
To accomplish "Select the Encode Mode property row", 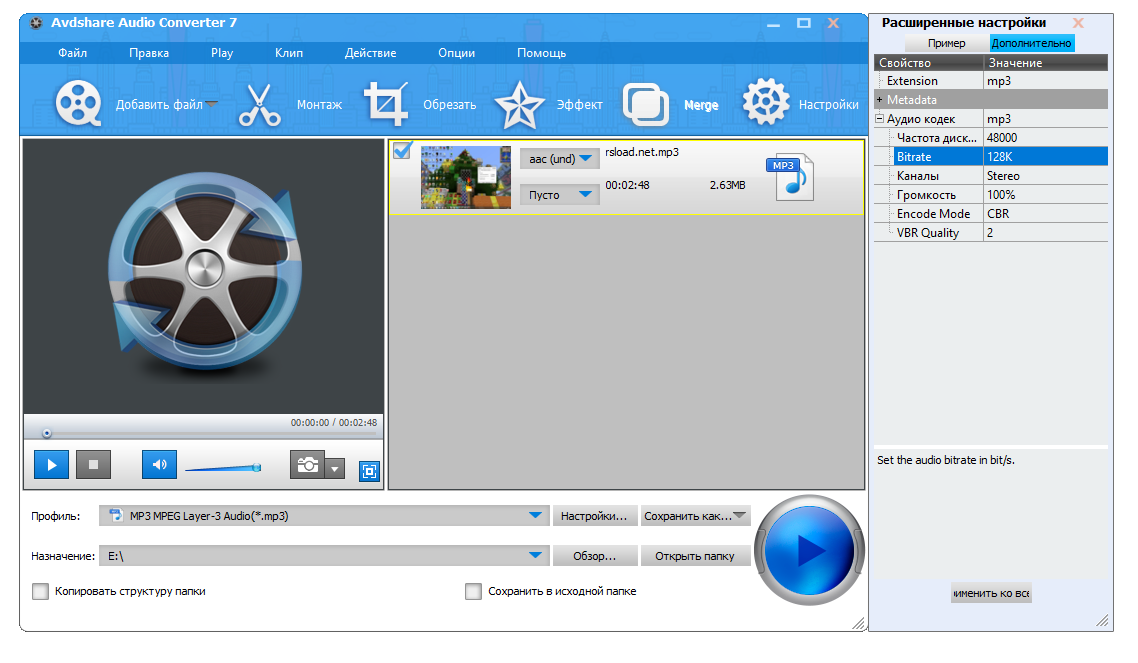I will pyautogui.click(x=1000, y=213).
